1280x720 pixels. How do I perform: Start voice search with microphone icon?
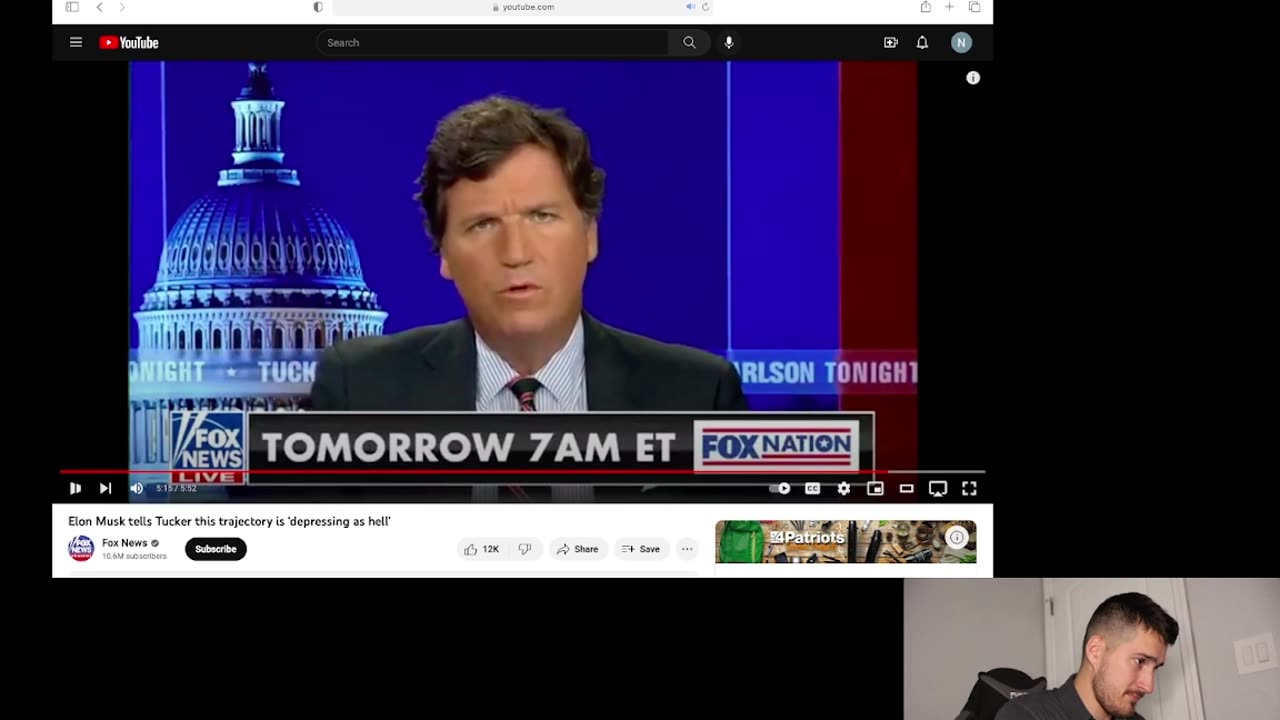tap(729, 42)
